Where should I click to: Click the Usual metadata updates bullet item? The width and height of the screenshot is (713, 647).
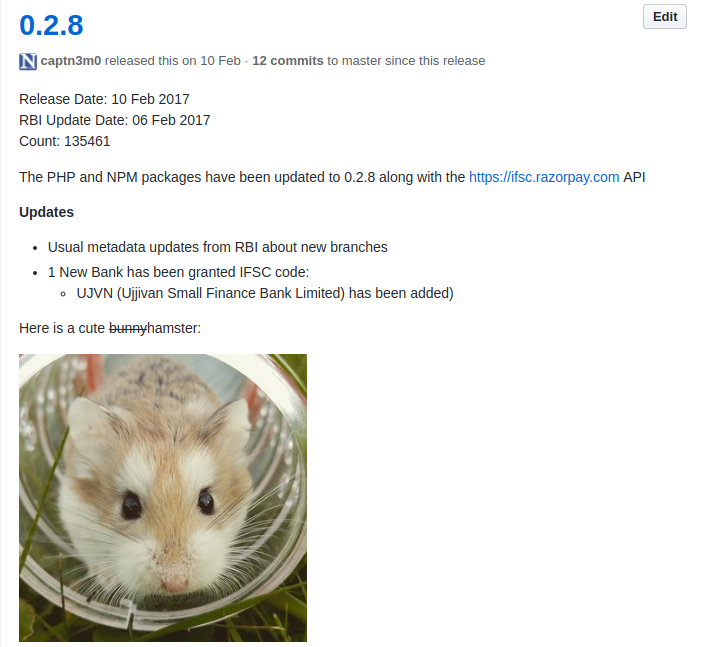217,247
